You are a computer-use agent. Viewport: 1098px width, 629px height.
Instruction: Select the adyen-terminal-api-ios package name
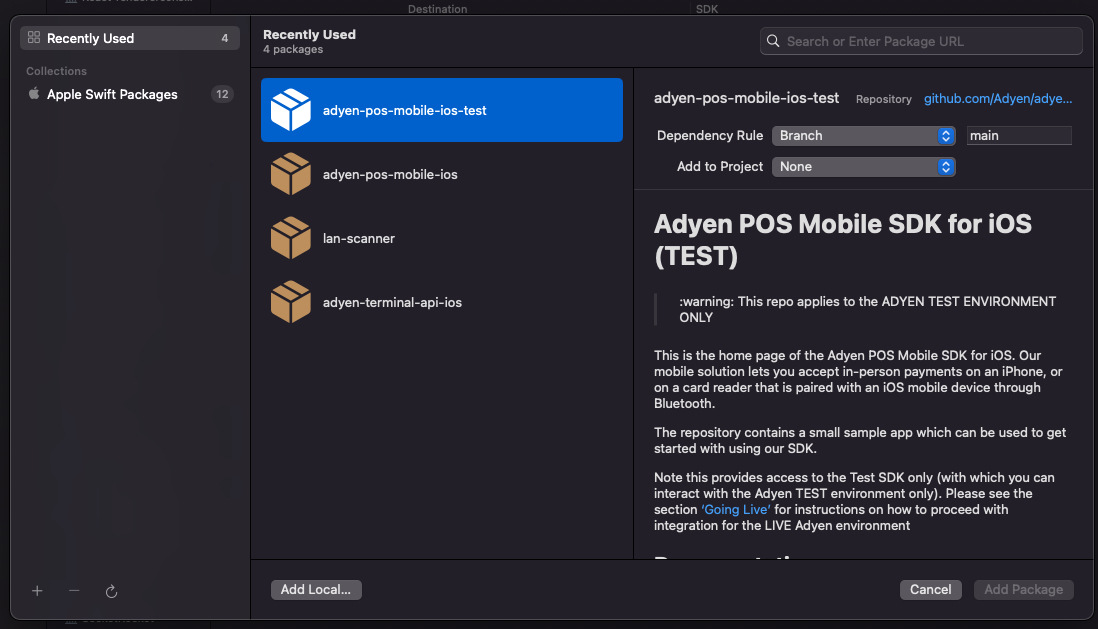click(392, 303)
